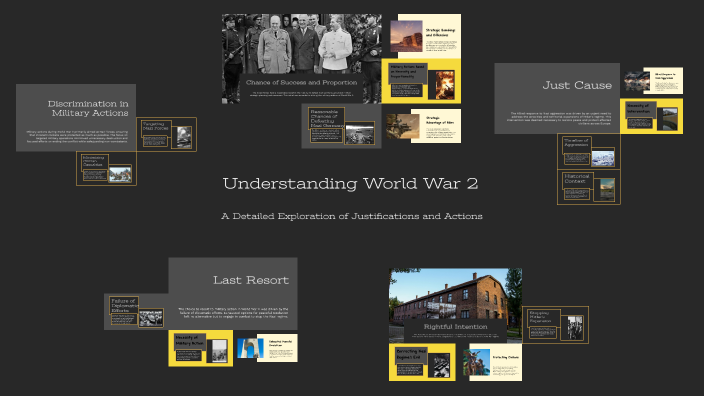Open the Last Resort topic frame
The height and width of the screenshot is (396, 704).
233,294
